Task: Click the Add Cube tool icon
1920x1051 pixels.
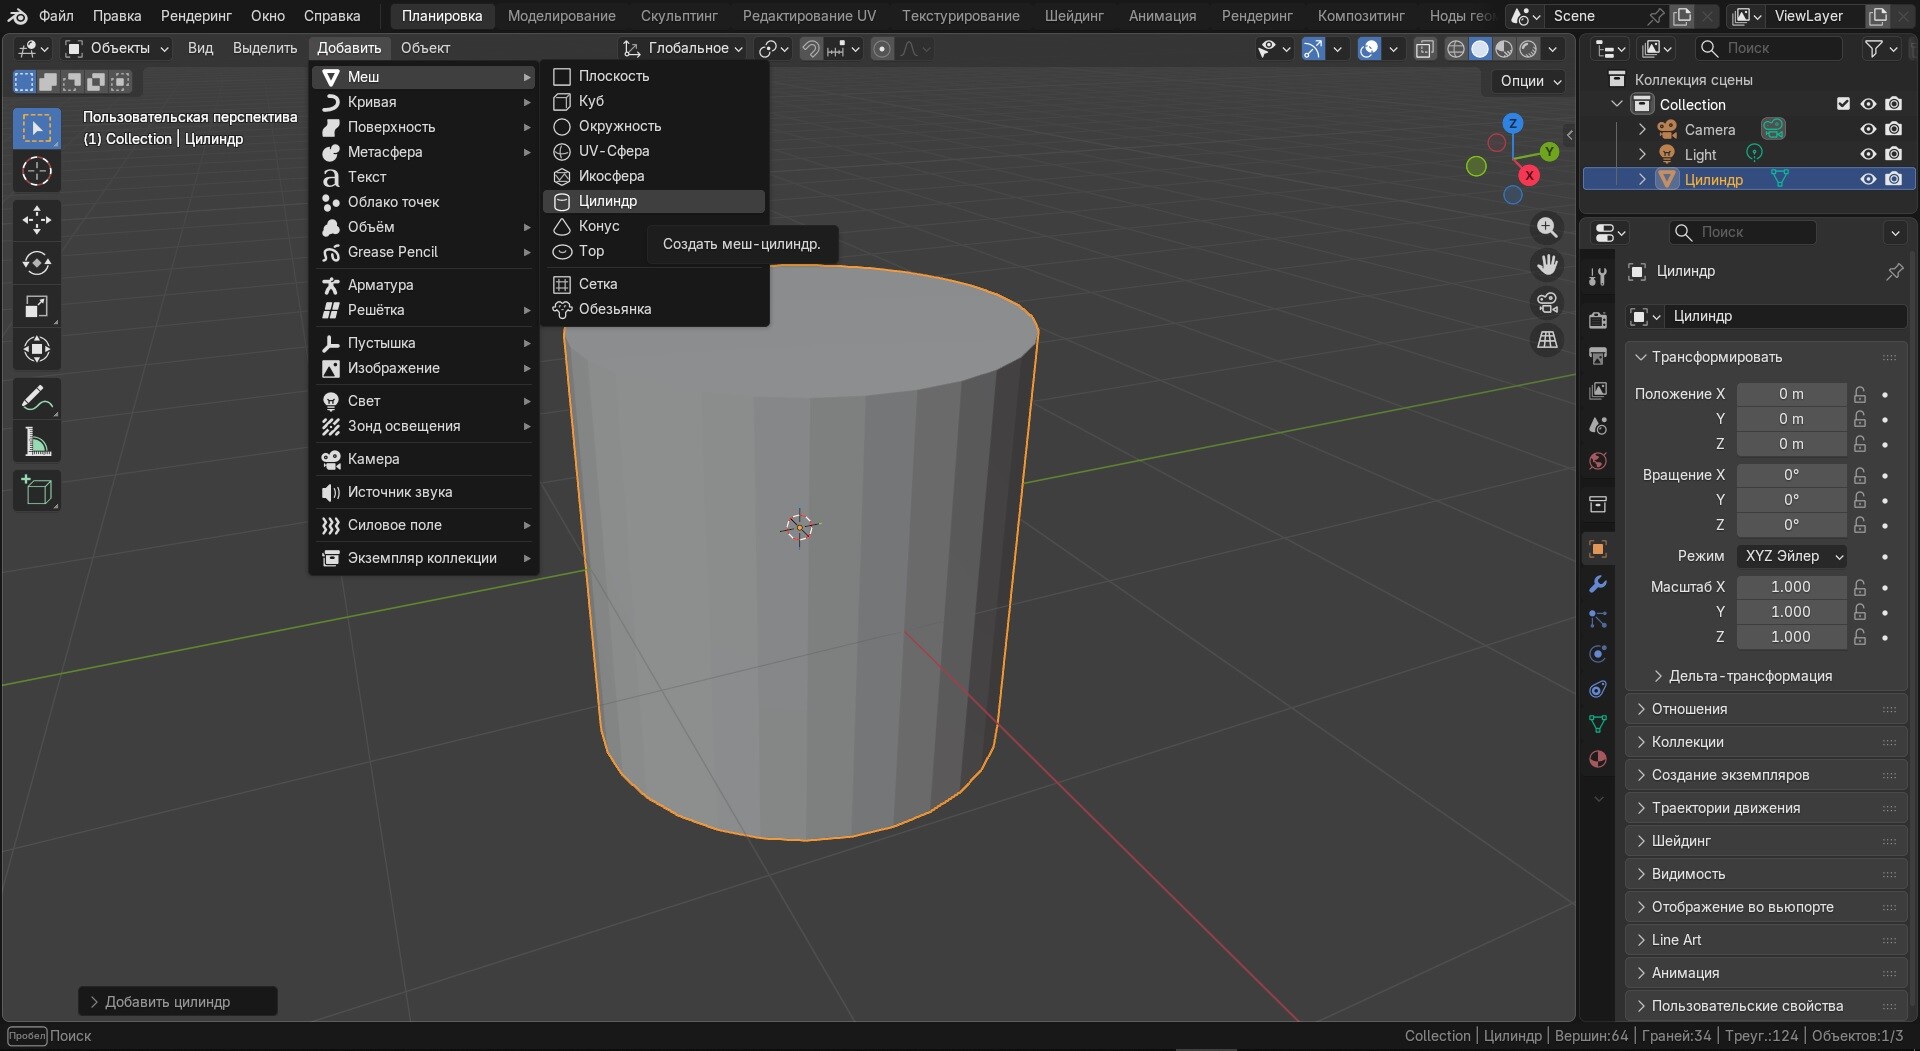Action: 37,491
